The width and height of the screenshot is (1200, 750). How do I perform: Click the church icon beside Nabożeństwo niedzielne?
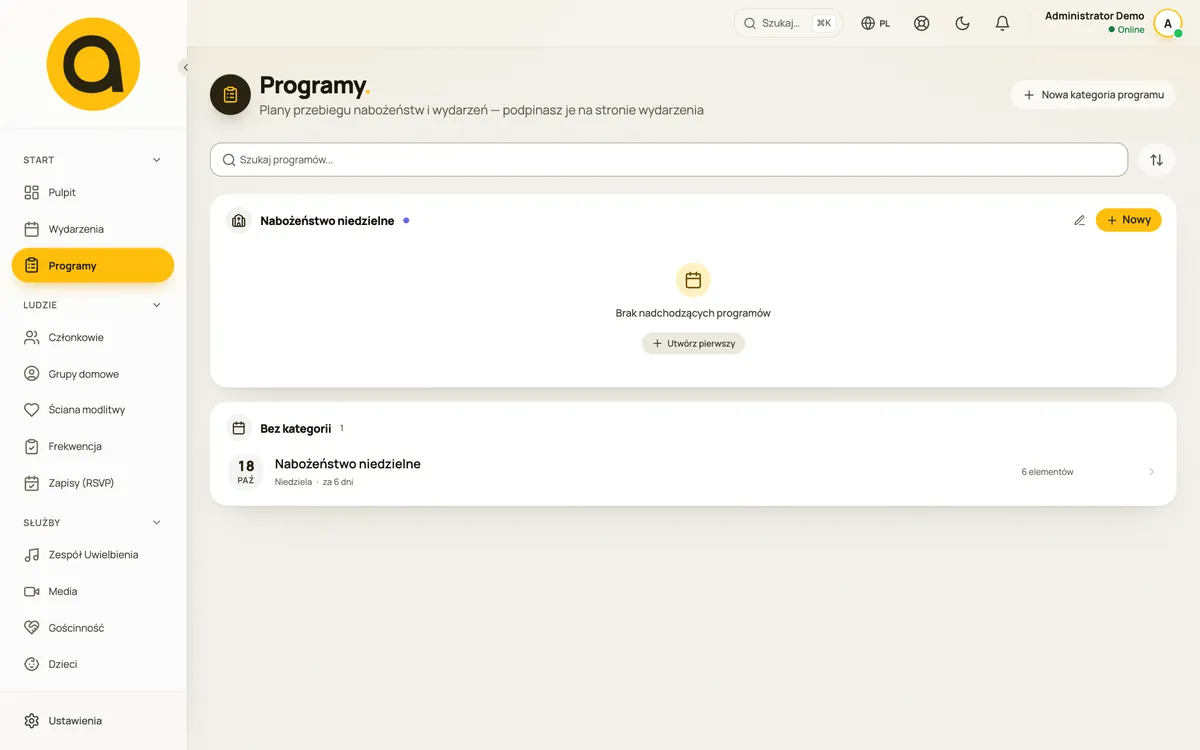(238, 221)
